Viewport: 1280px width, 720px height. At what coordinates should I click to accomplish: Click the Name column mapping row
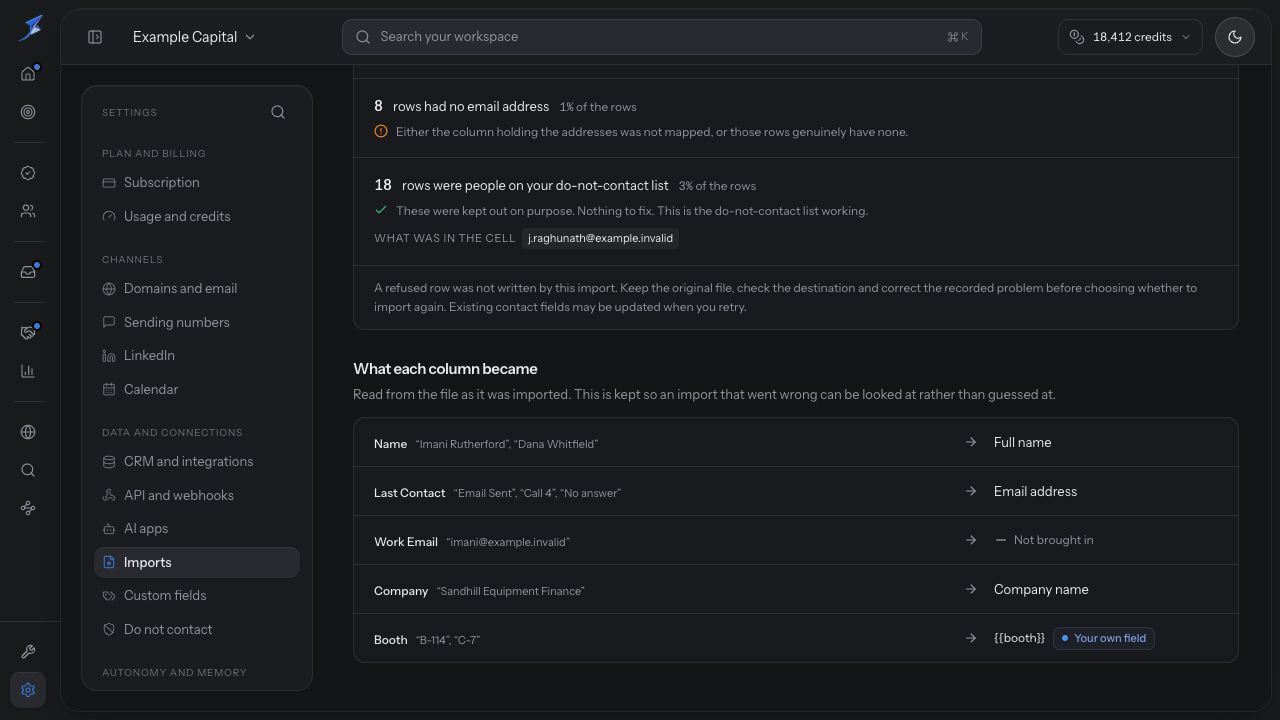pos(796,443)
